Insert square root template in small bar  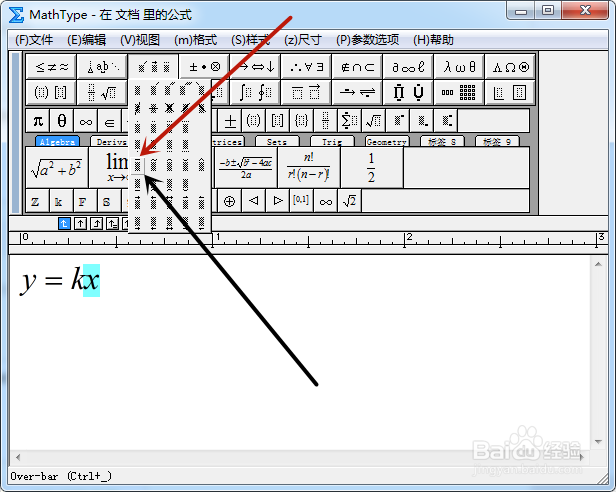pyautogui.click(x=373, y=121)
